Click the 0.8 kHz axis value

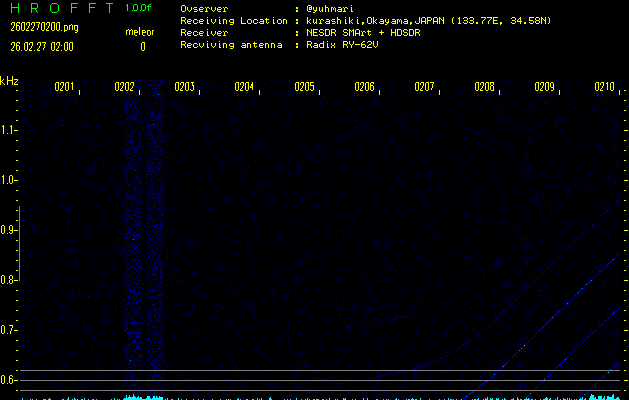click(7, 280)
